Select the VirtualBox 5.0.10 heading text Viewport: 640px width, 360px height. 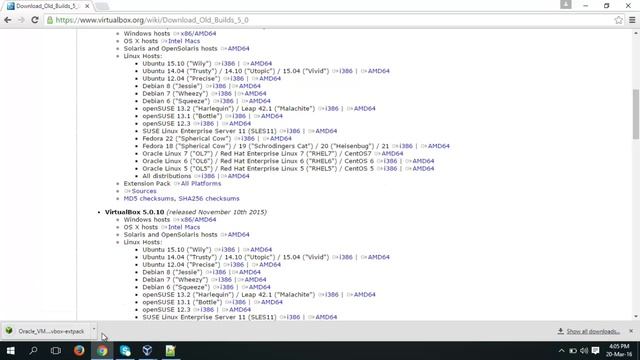pos(134,212)
